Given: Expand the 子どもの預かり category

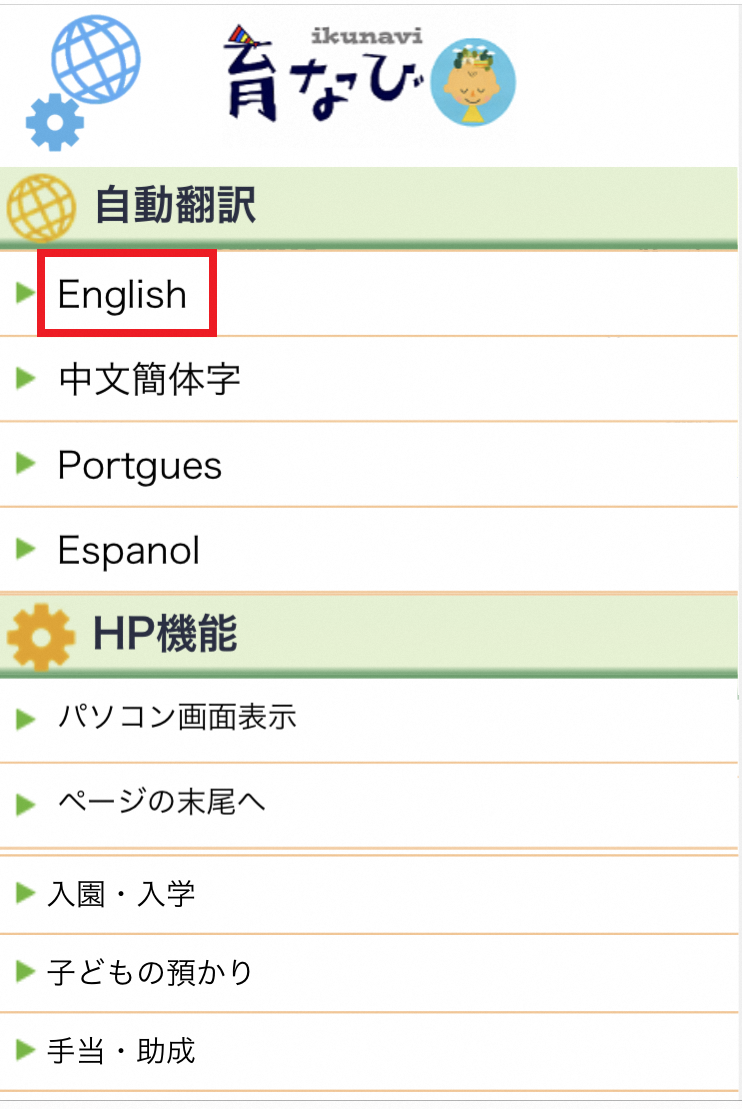Looking at the screenshot, I should click(x=150, y=971).
